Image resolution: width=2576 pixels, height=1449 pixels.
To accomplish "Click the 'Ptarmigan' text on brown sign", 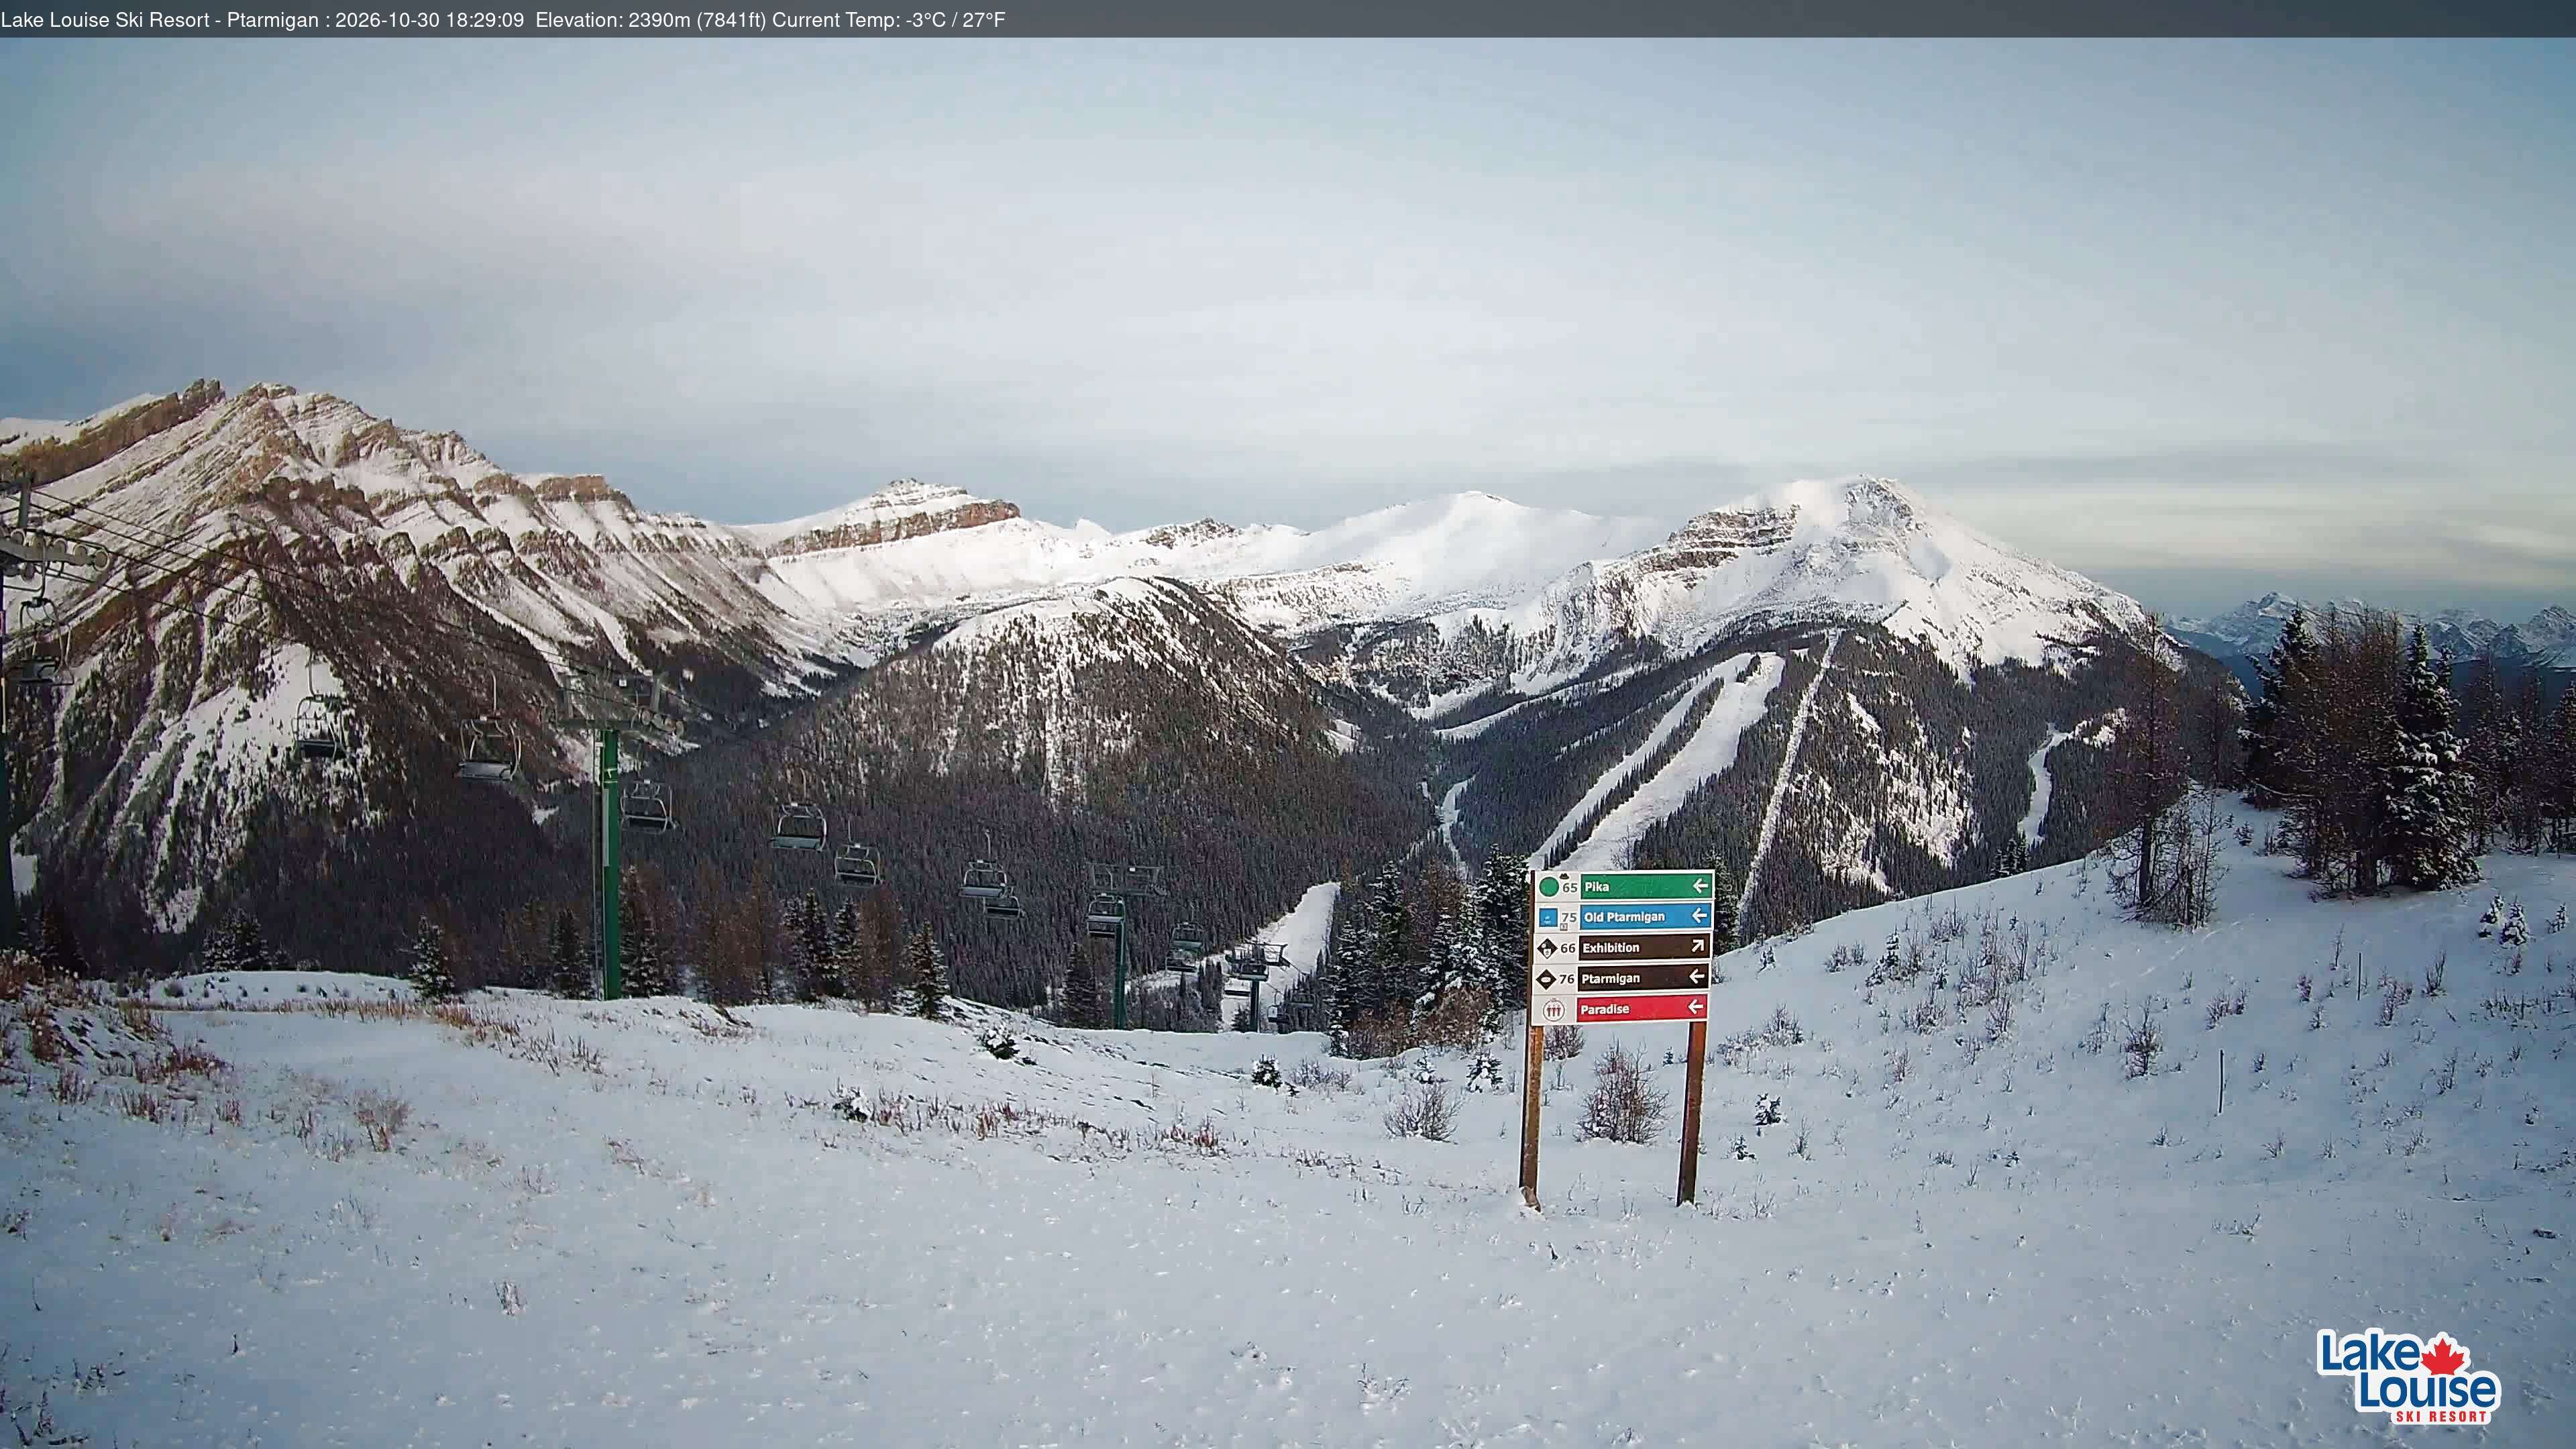I will pos(1611,979).
